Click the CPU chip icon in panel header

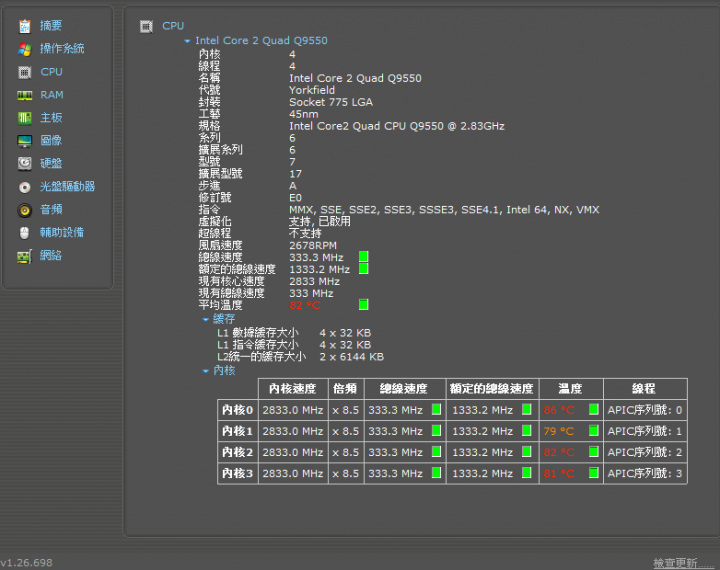point(146,27)
